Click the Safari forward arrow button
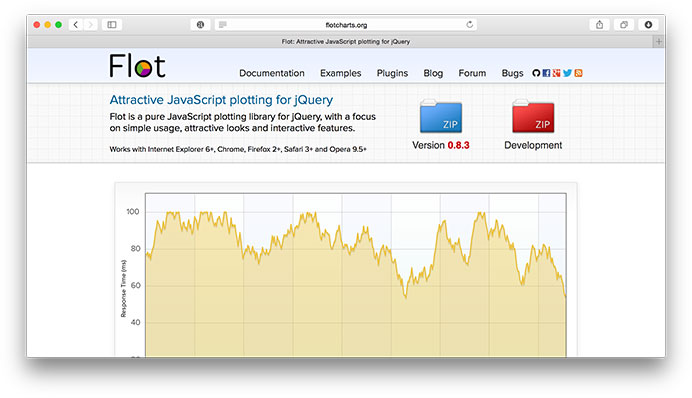The image size is (692, 398). tap(90, 25)
